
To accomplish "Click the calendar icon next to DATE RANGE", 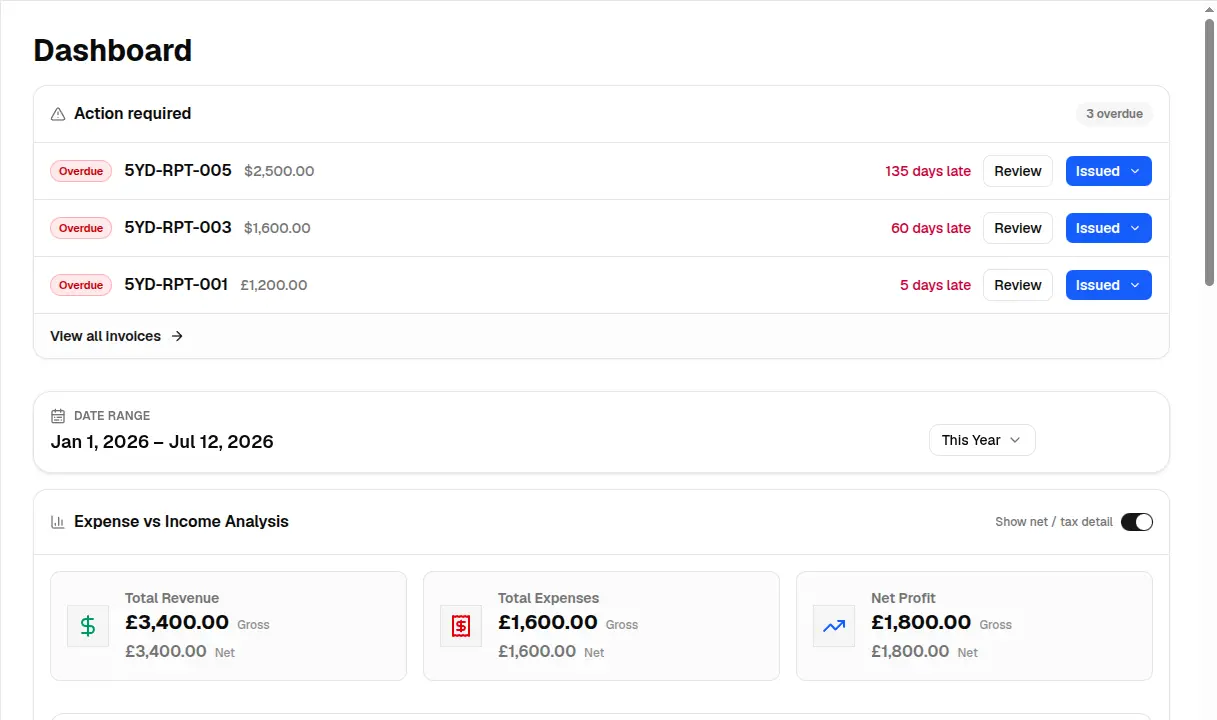I will click(x=58, y=416).
